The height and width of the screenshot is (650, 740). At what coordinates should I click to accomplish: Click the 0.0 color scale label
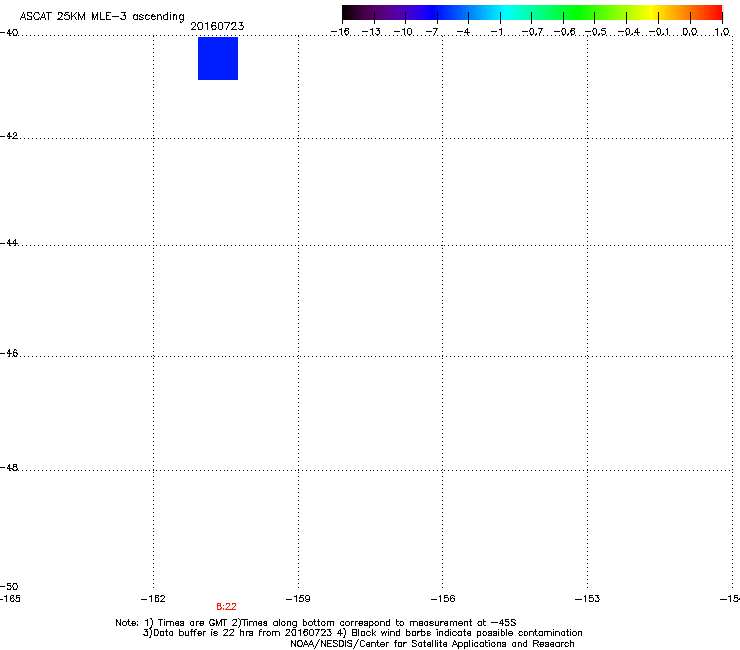pyautogui.click(x=690, y=32)
